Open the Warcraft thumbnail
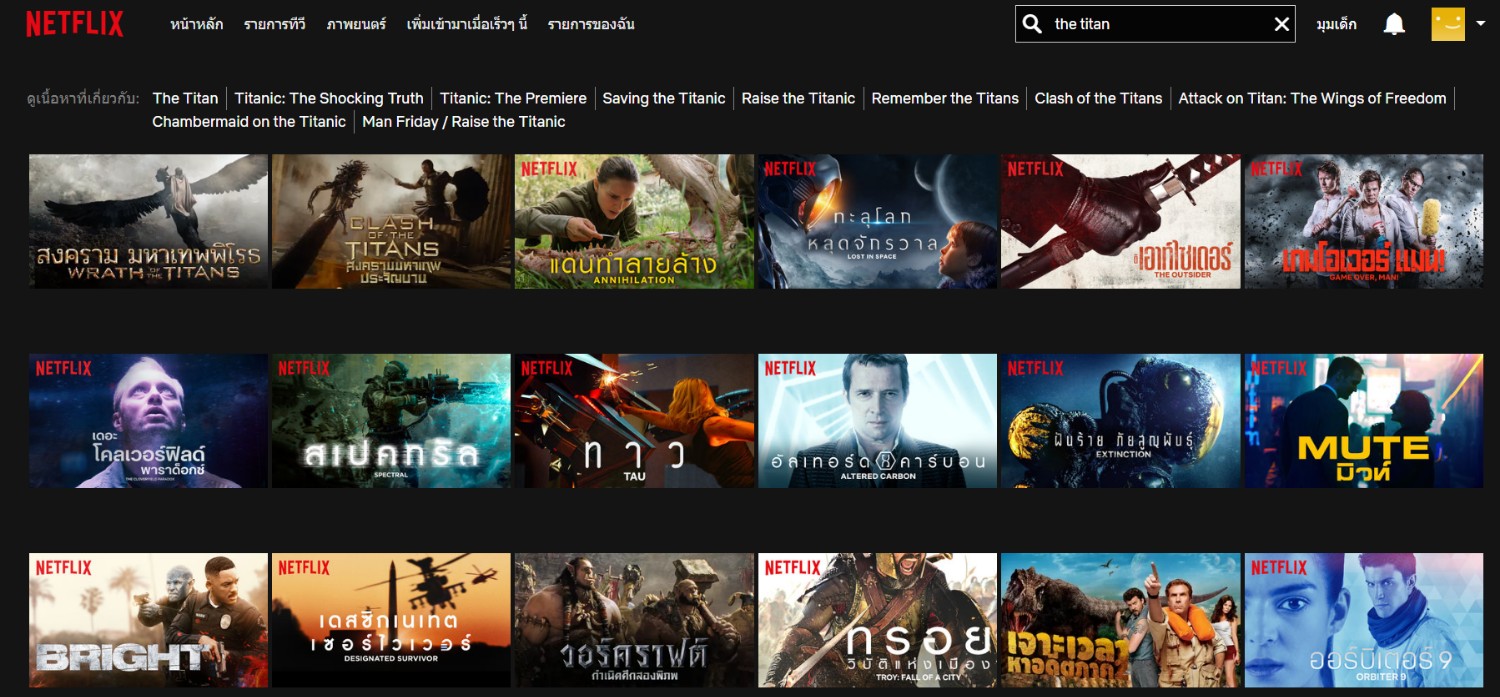 [634, 620]
